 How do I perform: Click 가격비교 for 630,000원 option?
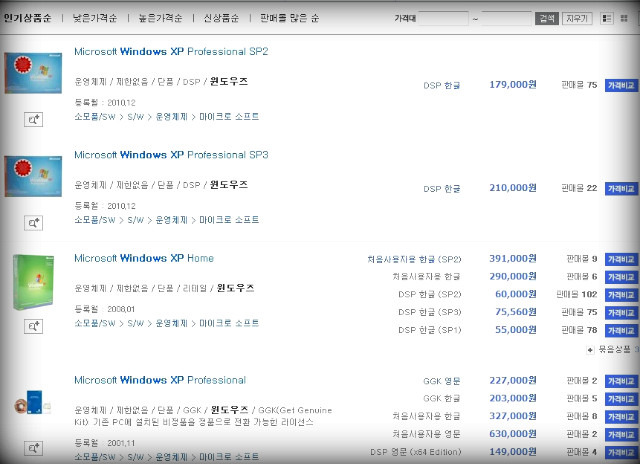click(621, 435)
